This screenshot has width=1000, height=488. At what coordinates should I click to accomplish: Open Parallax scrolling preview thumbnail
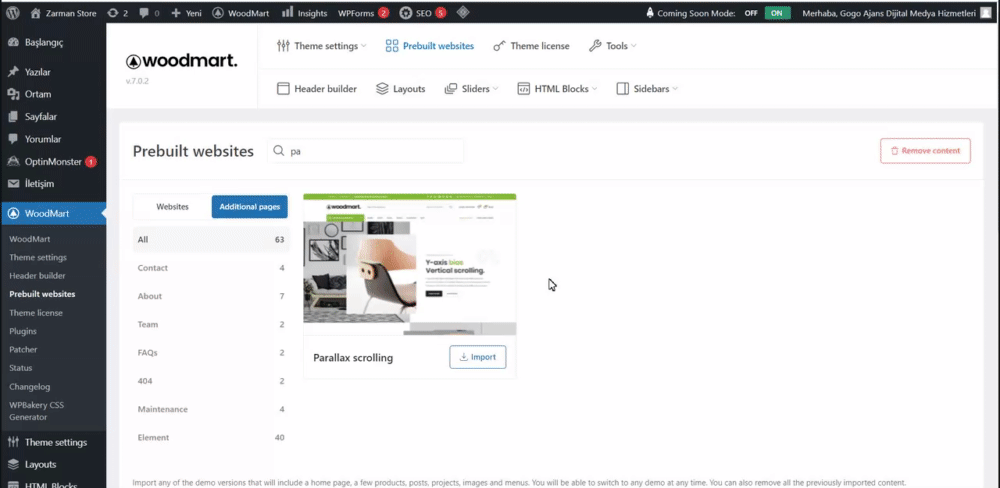click(409, 265)
